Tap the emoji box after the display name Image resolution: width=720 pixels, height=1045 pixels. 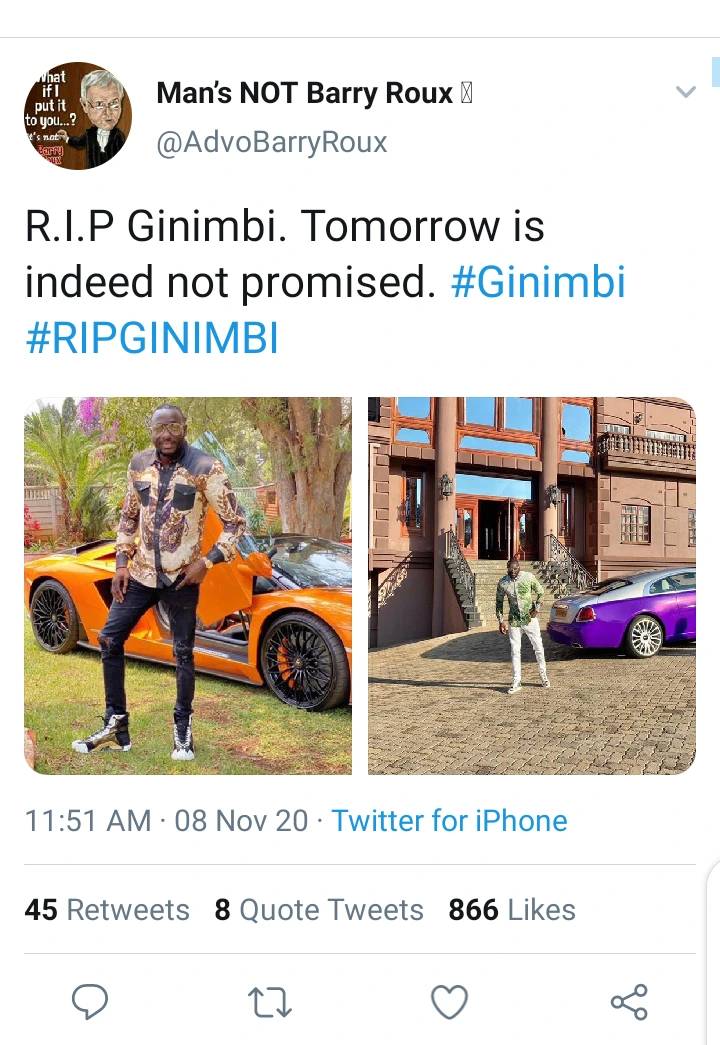click(x=467, y=93)
